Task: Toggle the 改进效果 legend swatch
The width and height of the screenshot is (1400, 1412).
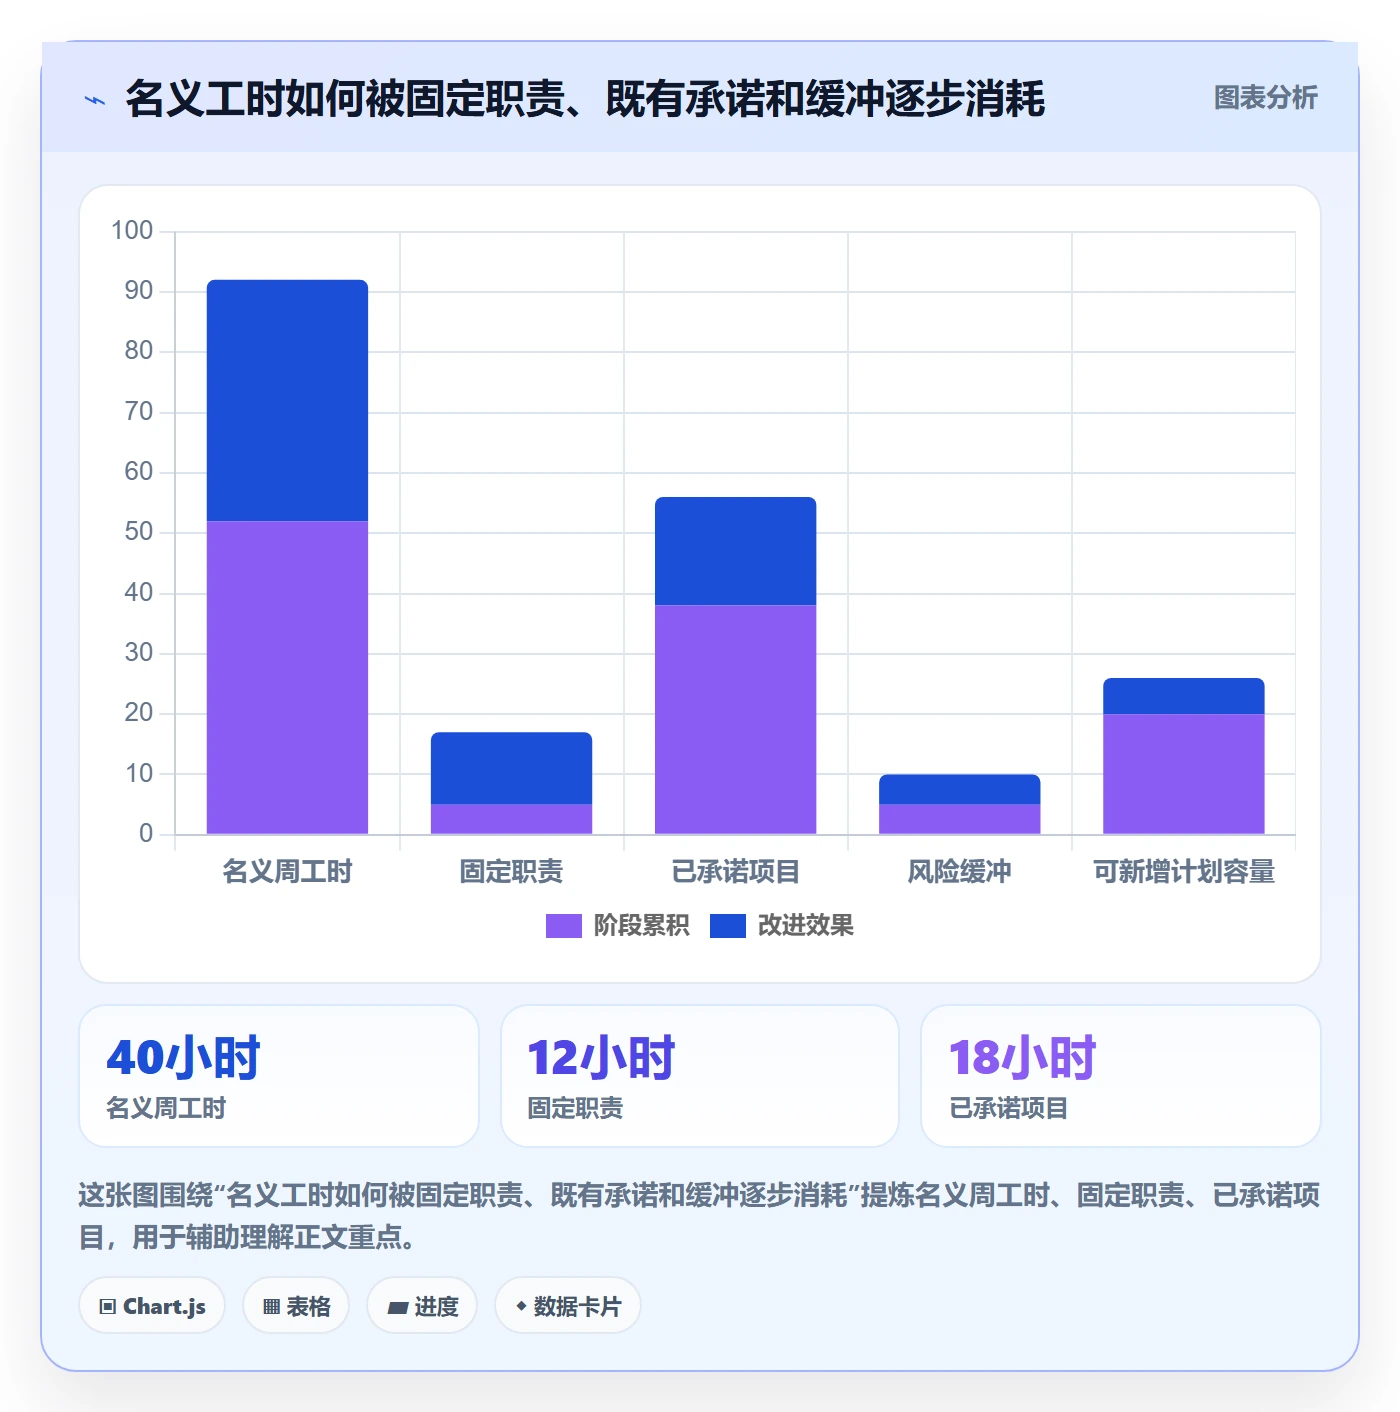Action: click(x=727, y=926)
